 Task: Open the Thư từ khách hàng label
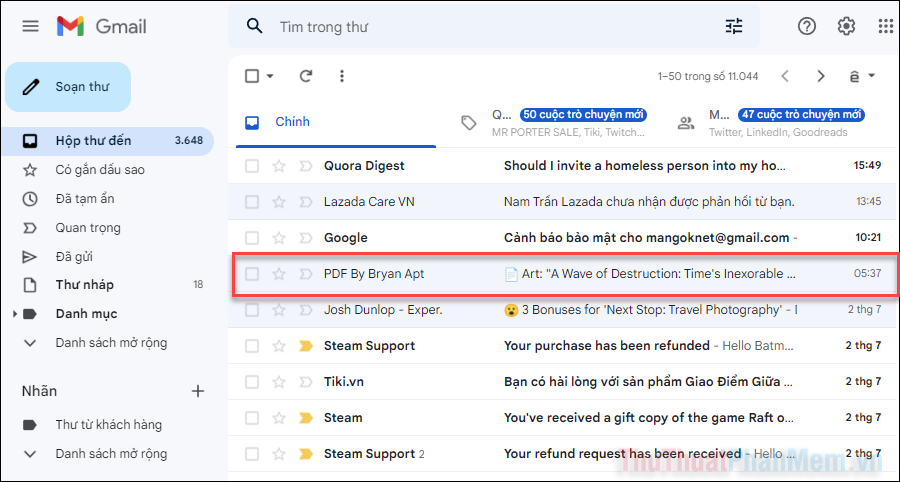click(x=107, y=425)
